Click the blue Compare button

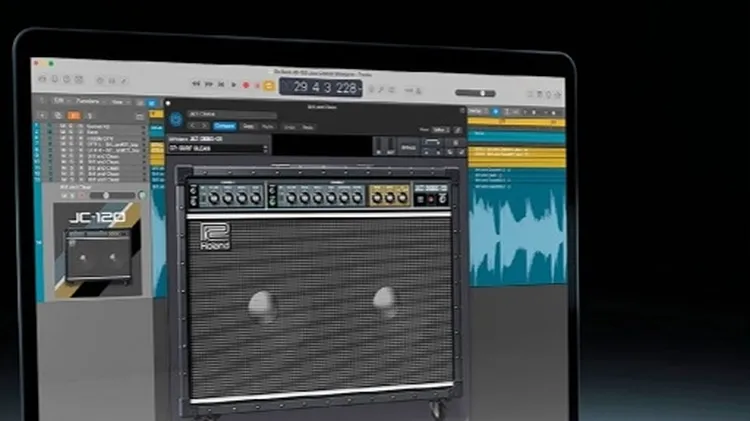pos(224,126)
